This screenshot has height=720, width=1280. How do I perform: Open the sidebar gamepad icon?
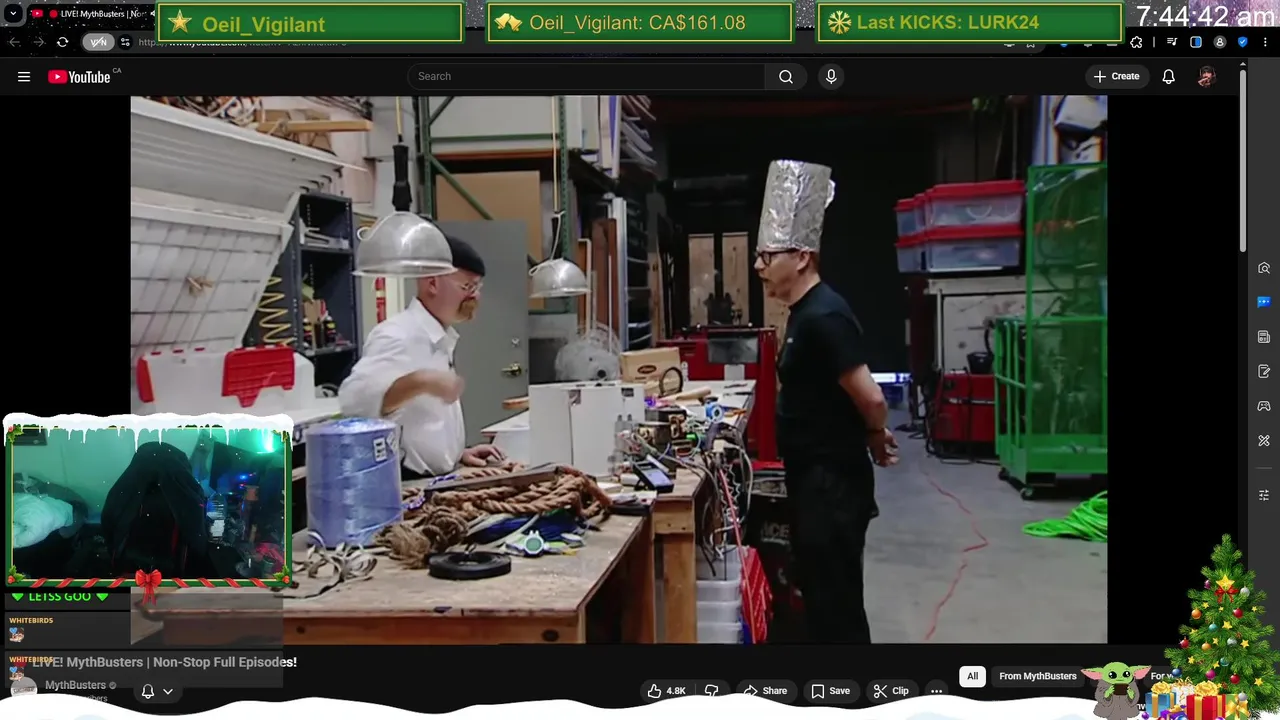click(1264, 406)
